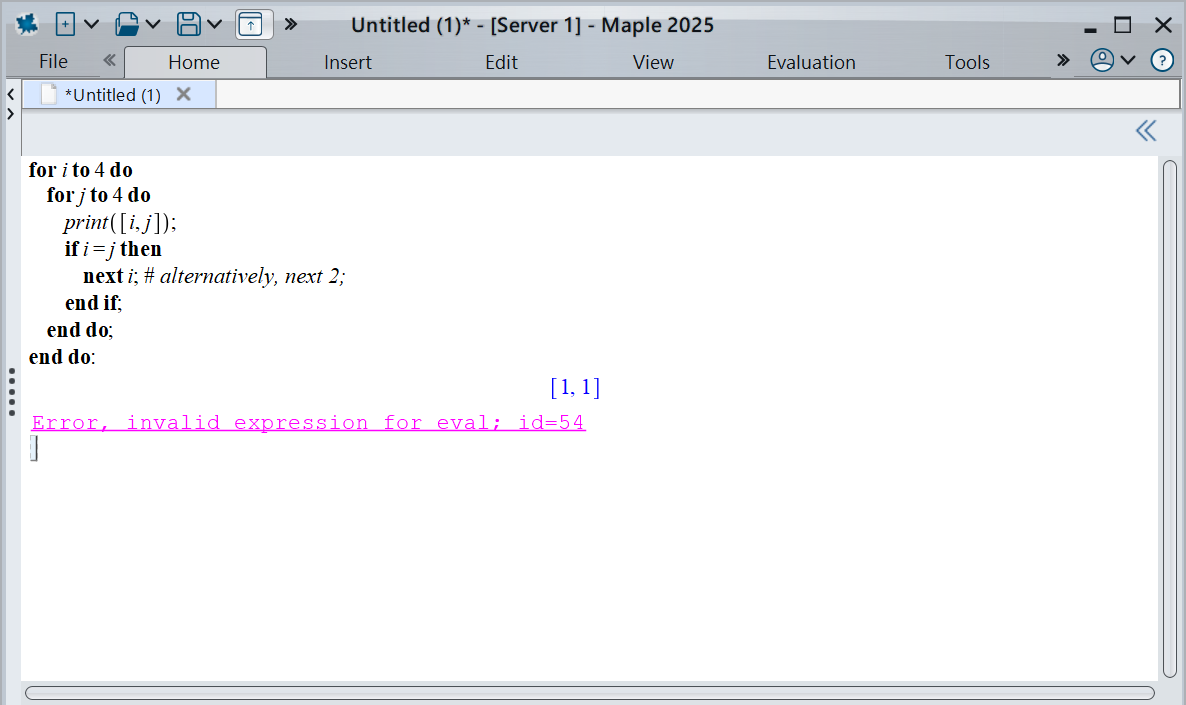Screen dimensions: 1186x705
Task: Show more ribbon tabs after Tools
Action: tap(1063, 61)
